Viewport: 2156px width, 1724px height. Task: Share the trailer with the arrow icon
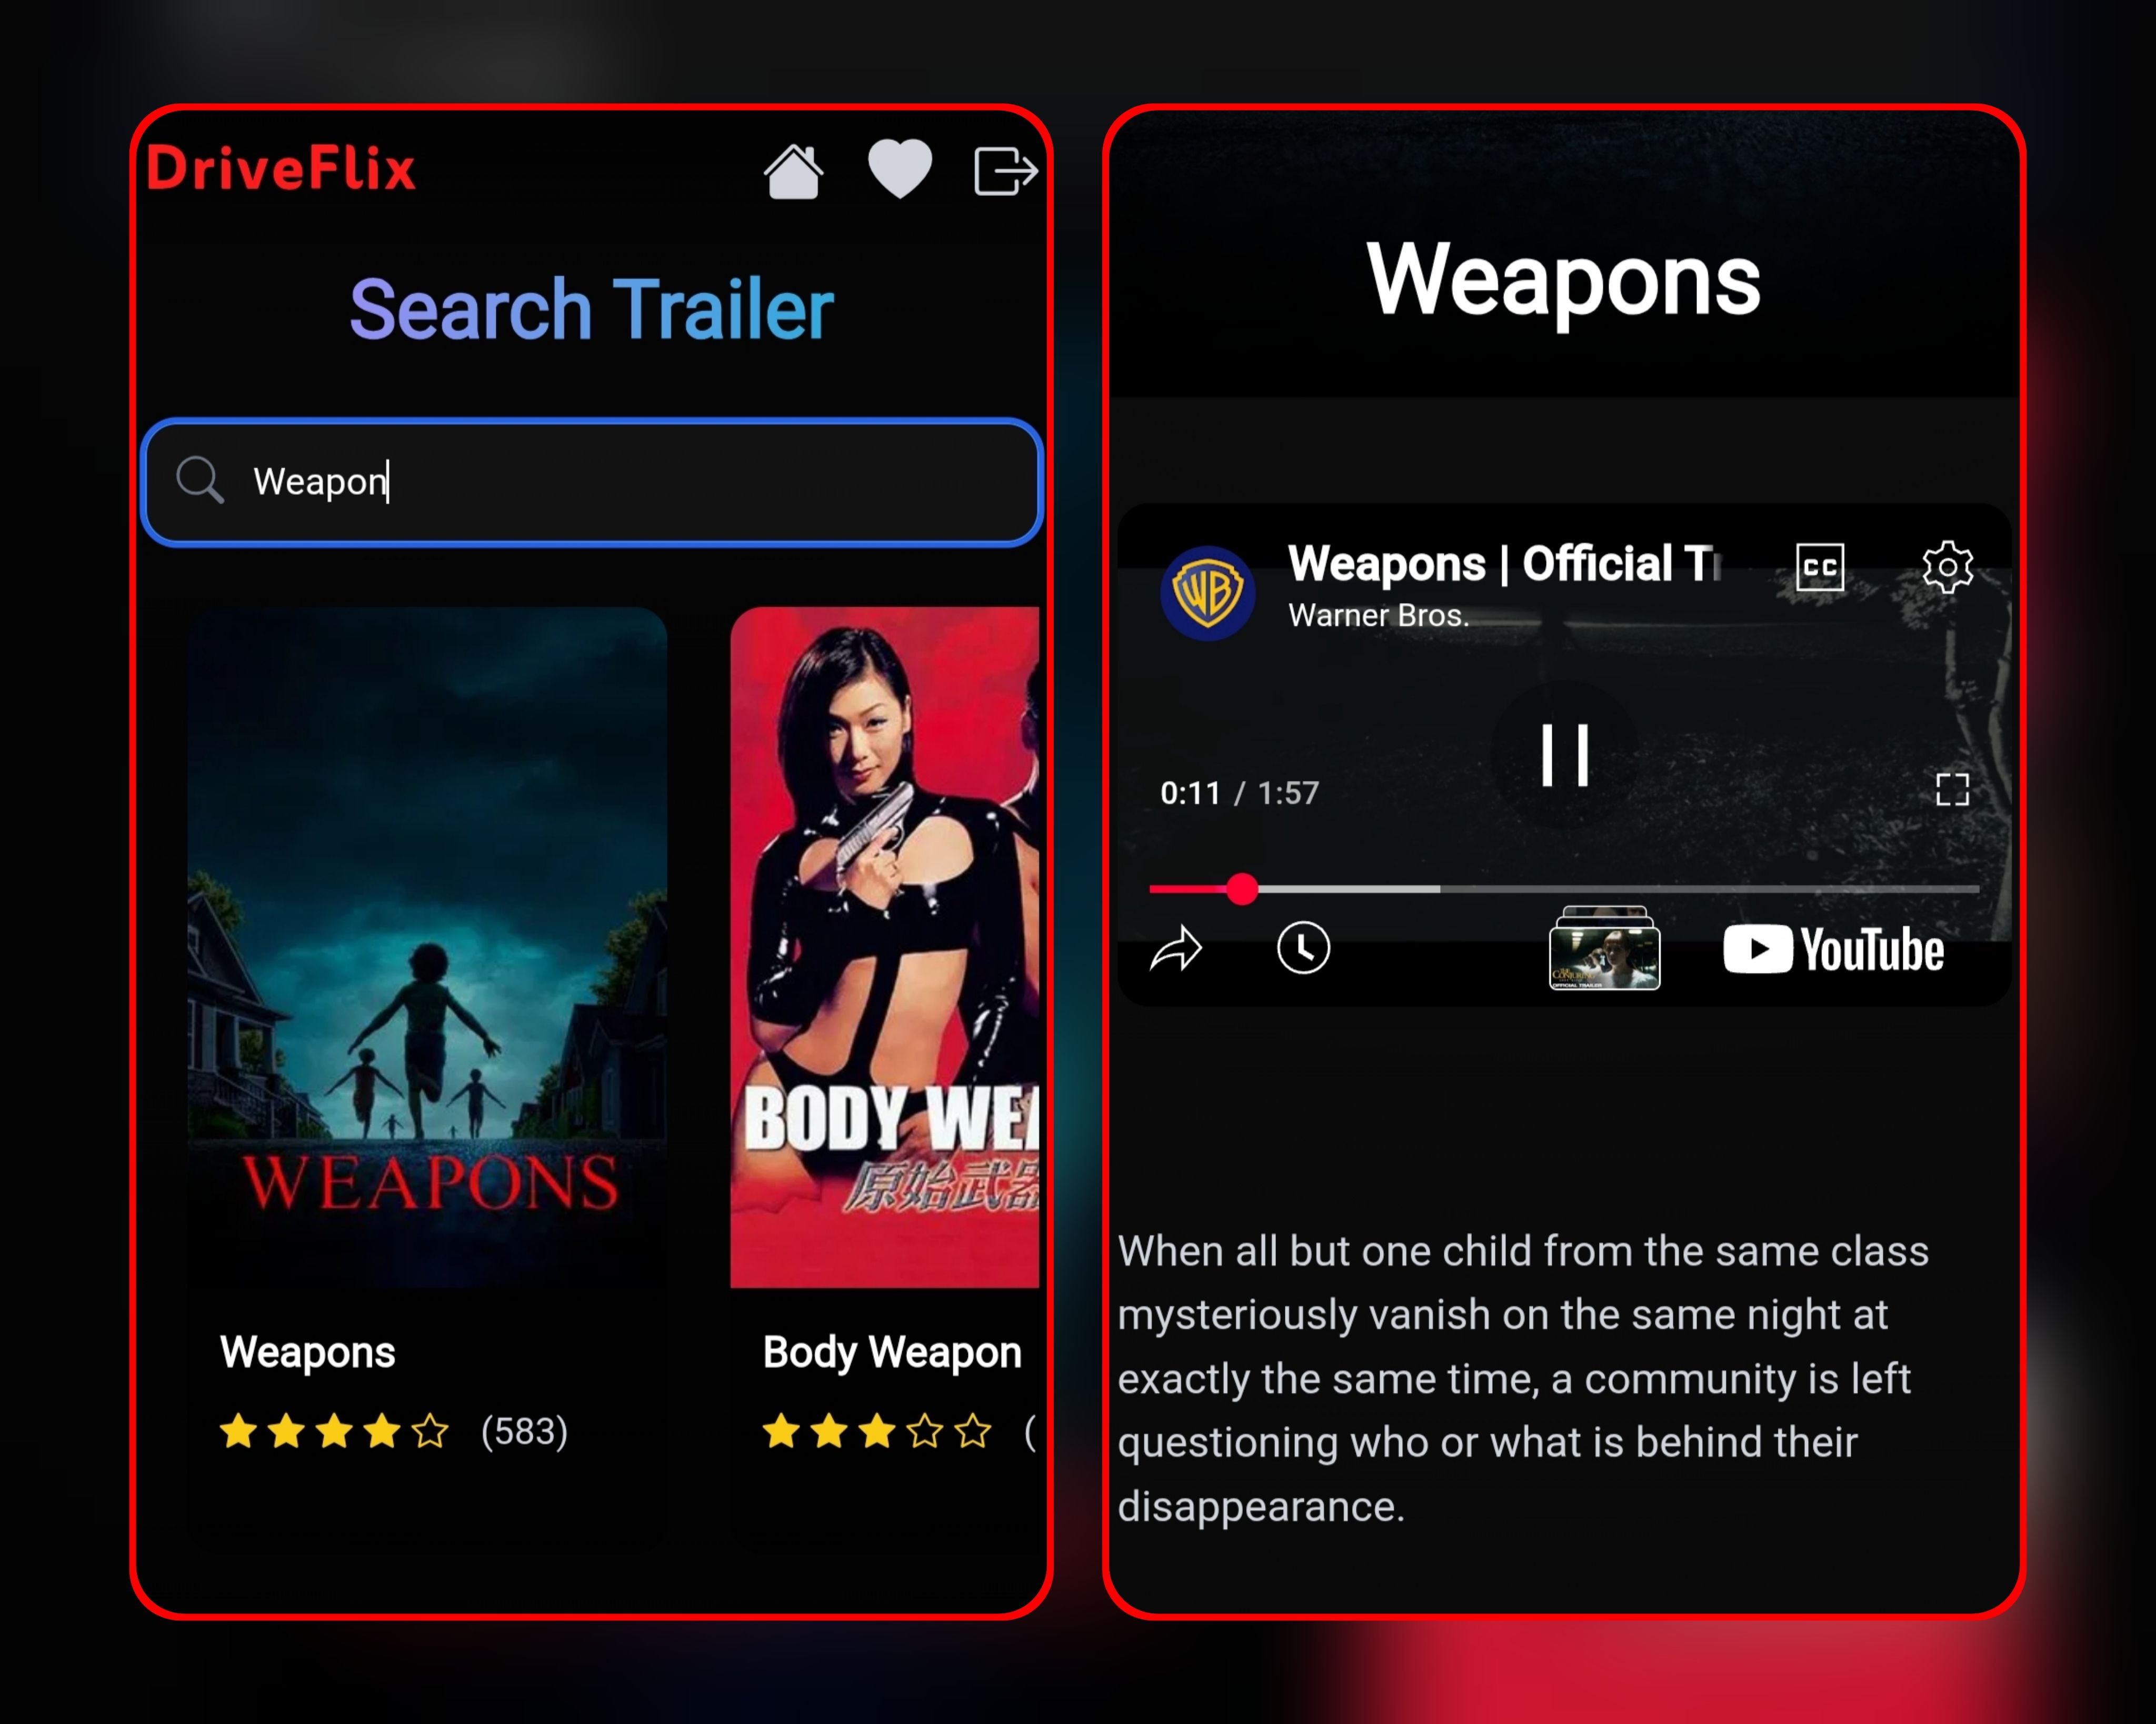click(x=1176, y=949)
